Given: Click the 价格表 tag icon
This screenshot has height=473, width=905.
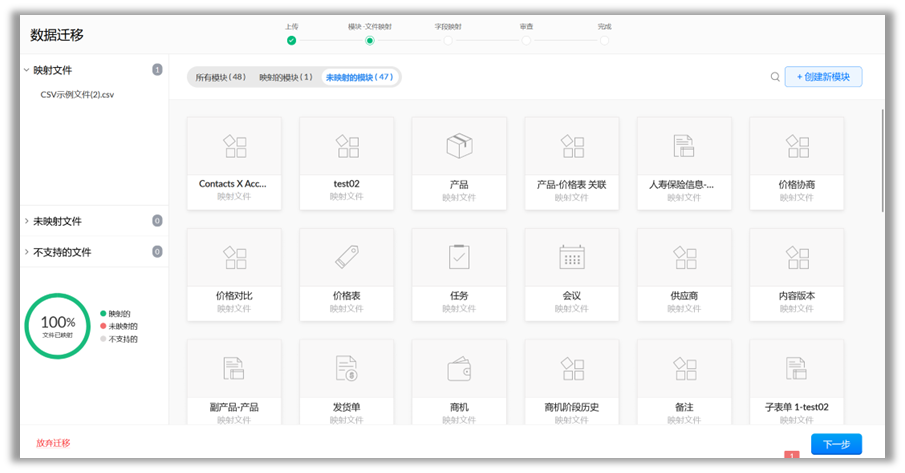Looking at the screenshot, I should 346,257.
